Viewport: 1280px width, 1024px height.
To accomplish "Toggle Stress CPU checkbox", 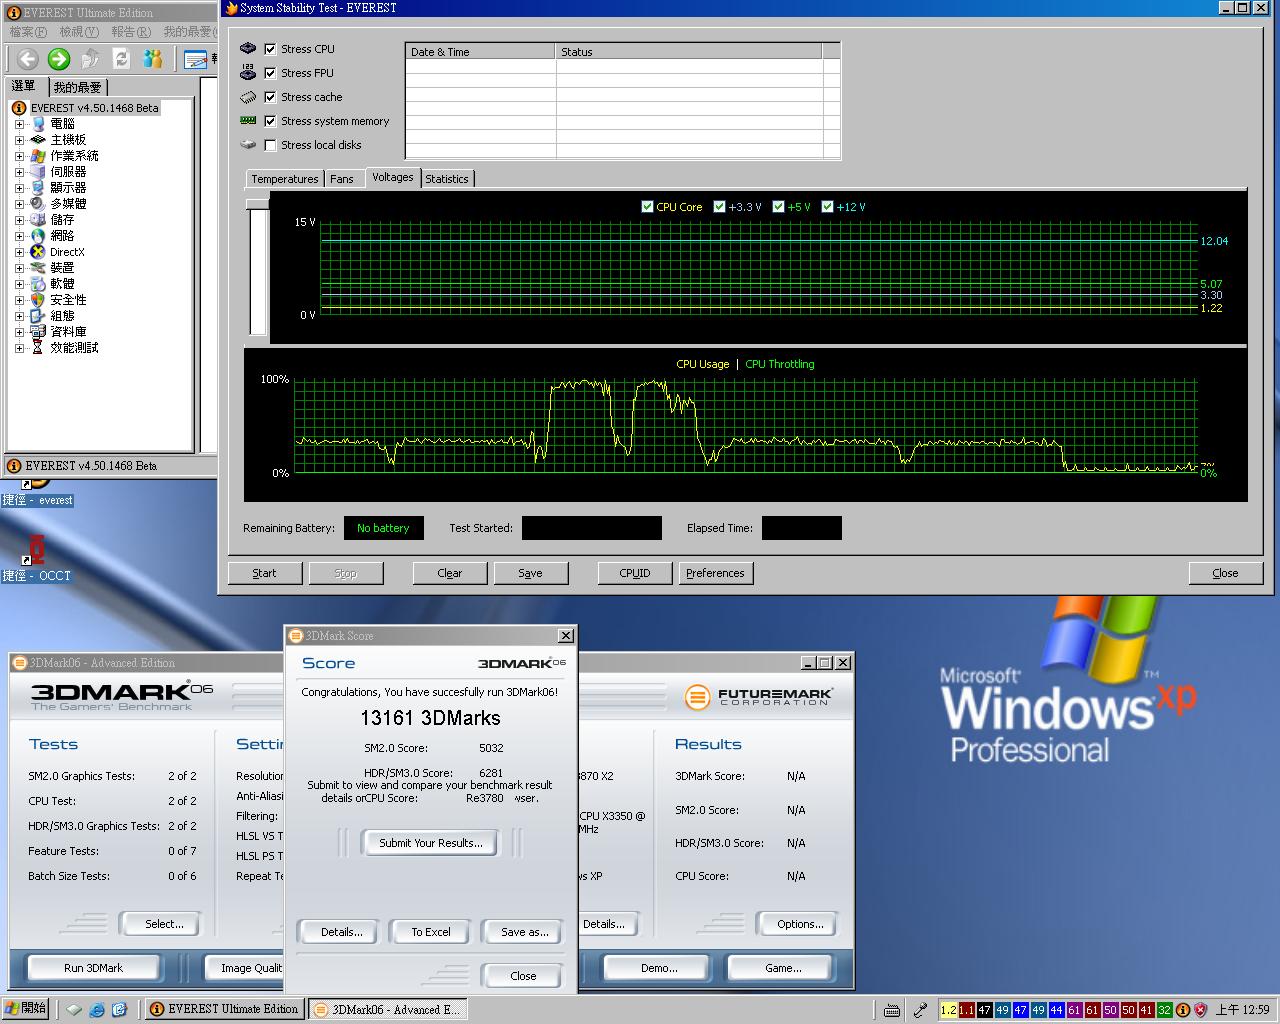I will pyautogui.click(x=270, y=48).
